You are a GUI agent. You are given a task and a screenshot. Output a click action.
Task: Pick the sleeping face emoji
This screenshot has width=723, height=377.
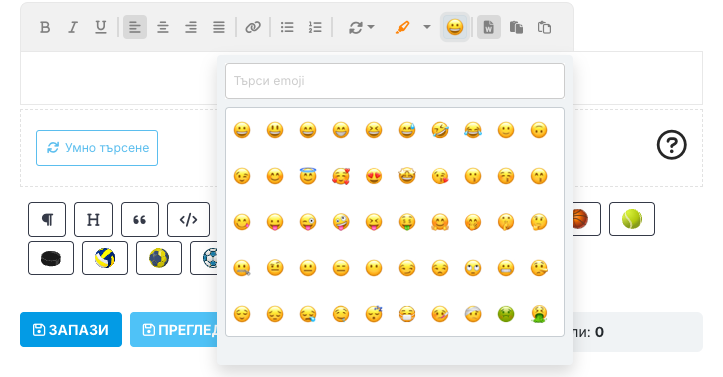tap(374, 314)
